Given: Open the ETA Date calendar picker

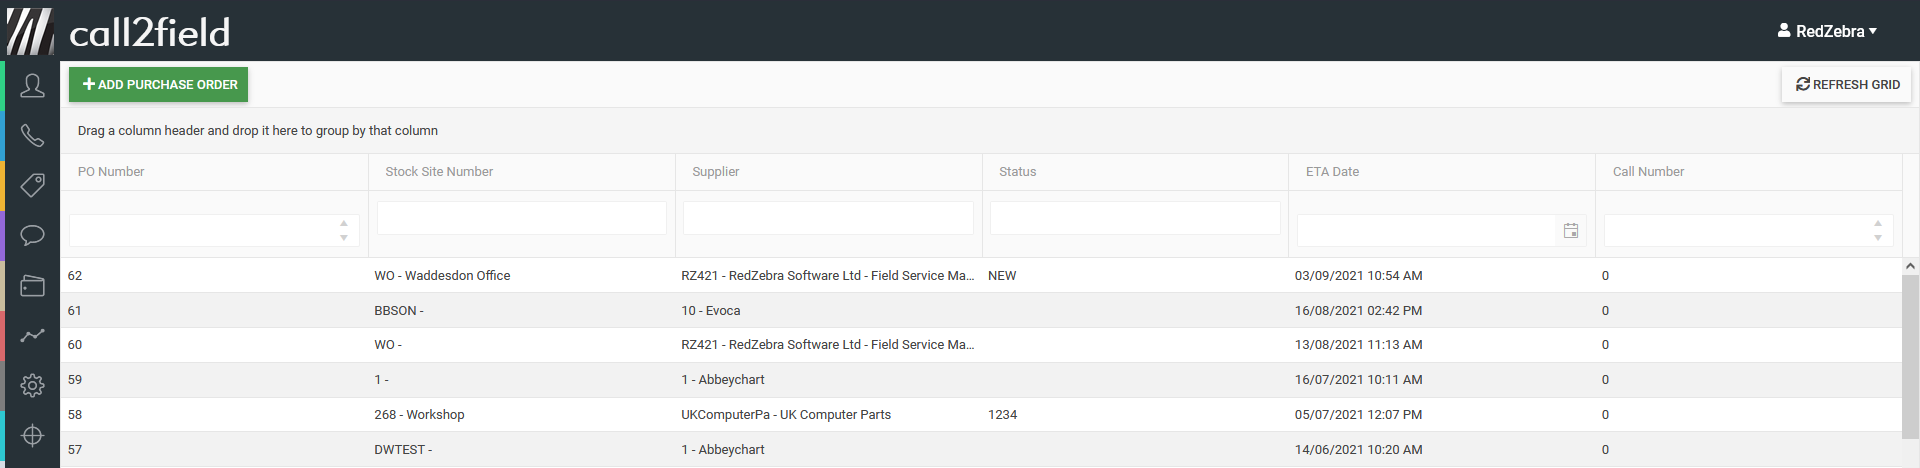Looking at the screenshot, I should click(1571, 231).
